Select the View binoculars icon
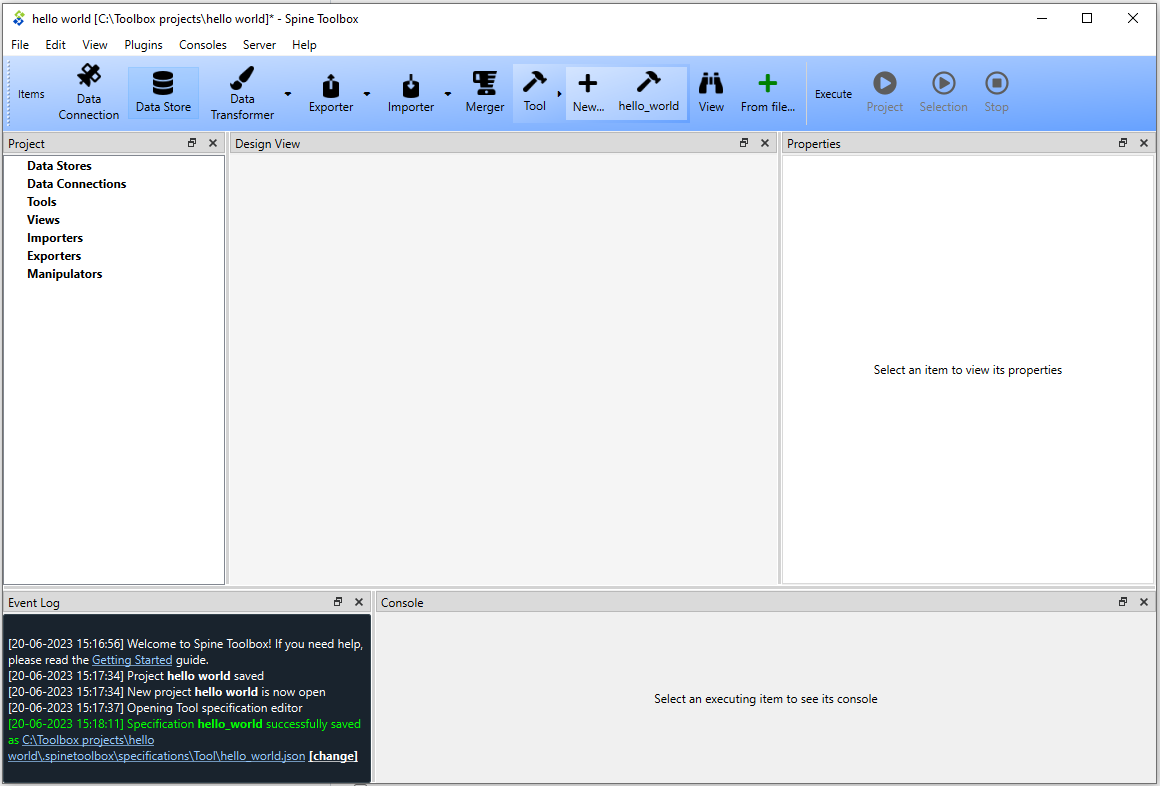 coord(711,93)
